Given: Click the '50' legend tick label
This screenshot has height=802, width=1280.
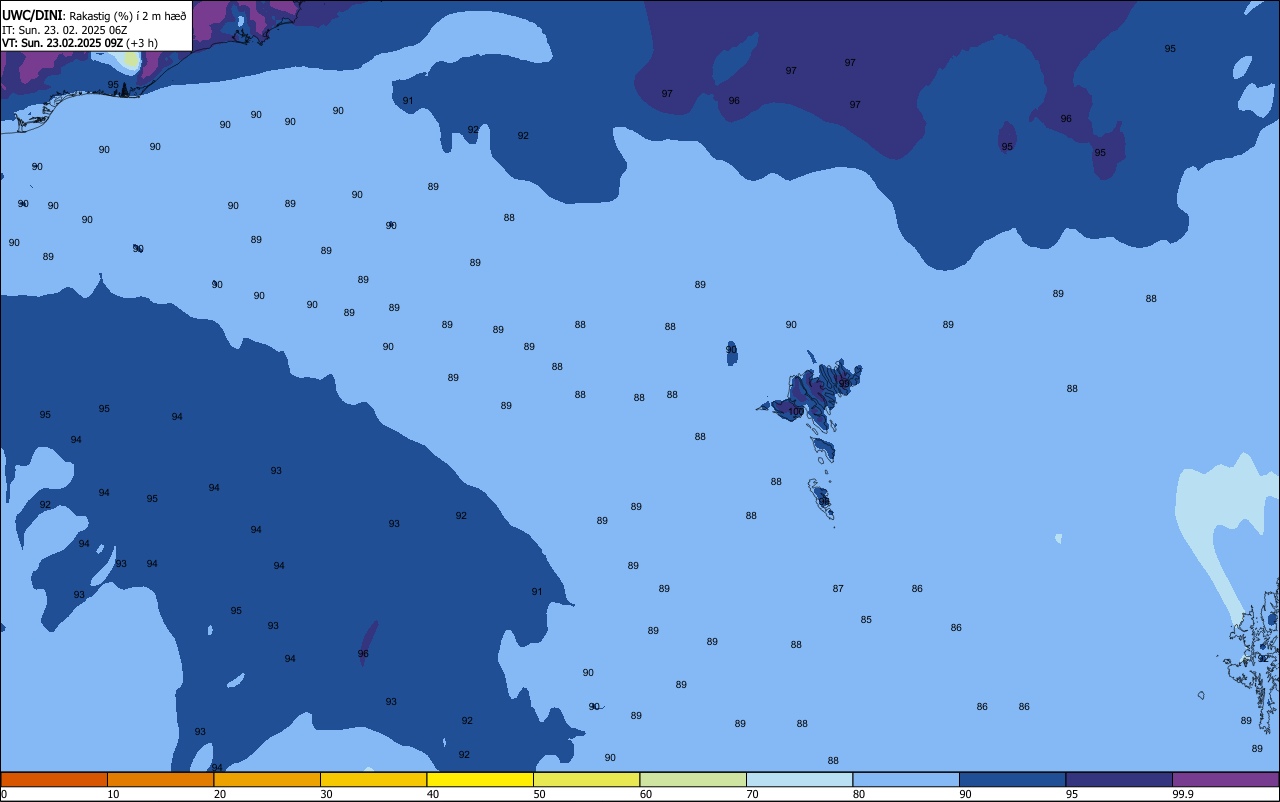Looking at the screenshot, I should [539, 794].
